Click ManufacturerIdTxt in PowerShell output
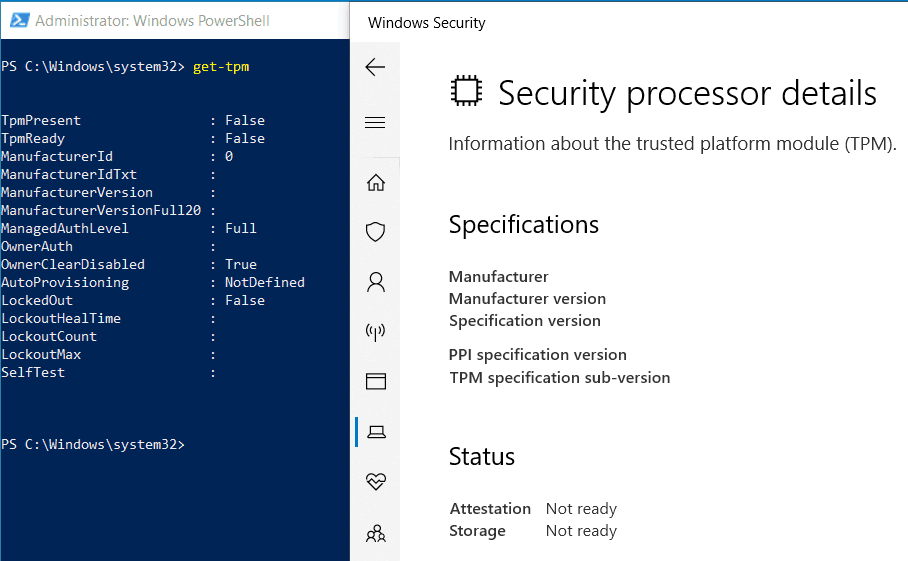Image resolution: width=908 pixels, height=561 pixels. pyautogui.click(x=69, y=174)
